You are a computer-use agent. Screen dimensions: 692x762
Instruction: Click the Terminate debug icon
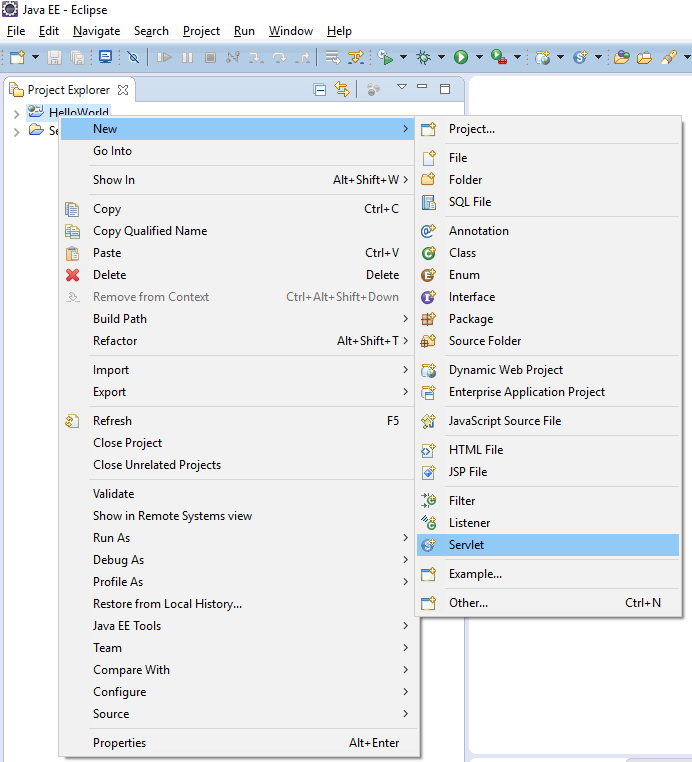[210, 57]
